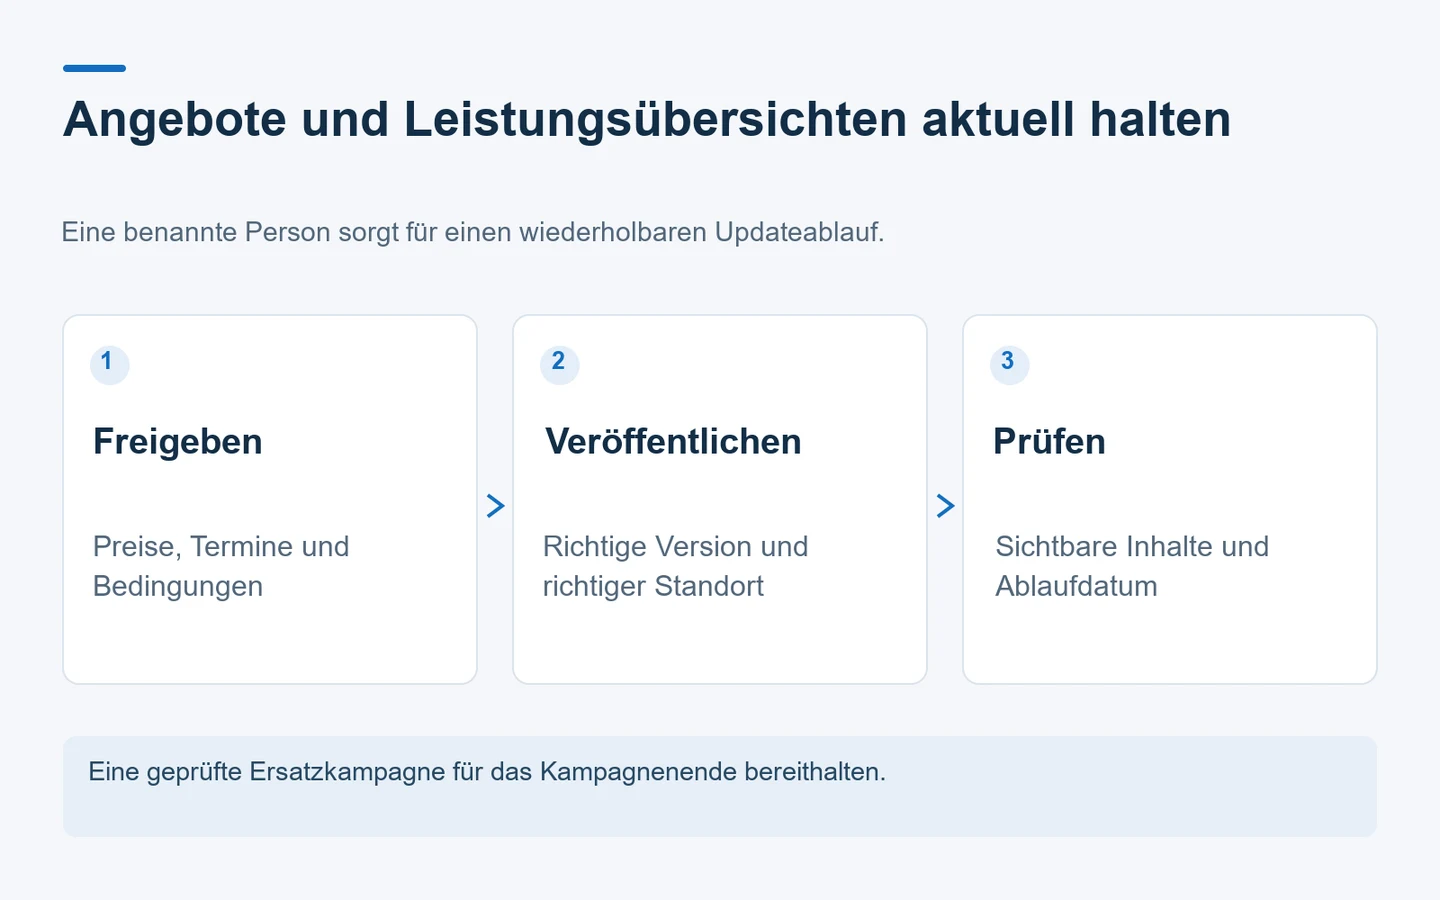Click the chevron arrow before the Prüfen card
Viewport: 1440px width, 900px height.
[x=945, y=506]
